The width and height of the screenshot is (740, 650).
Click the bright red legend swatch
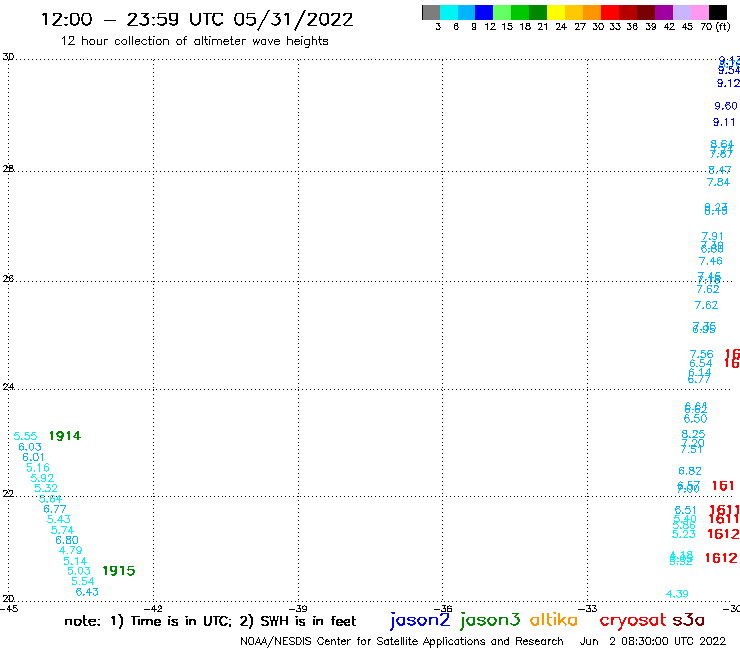click(610, 12)
